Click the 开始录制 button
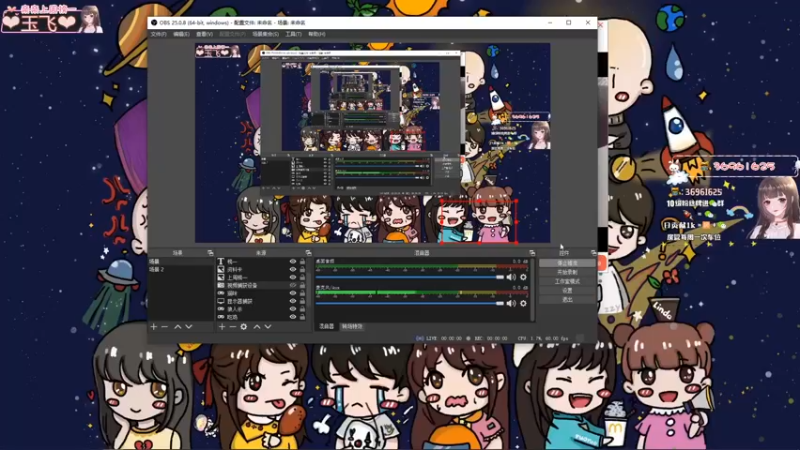Screen dimensions: 800x450 point(567,272)
